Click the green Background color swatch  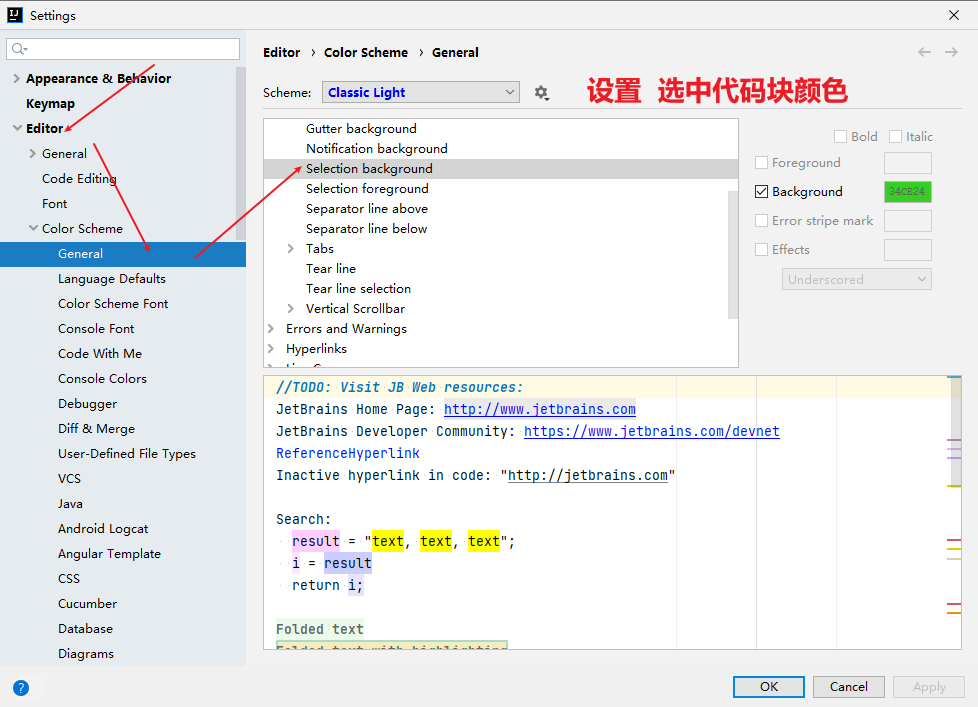pos(908,191)
